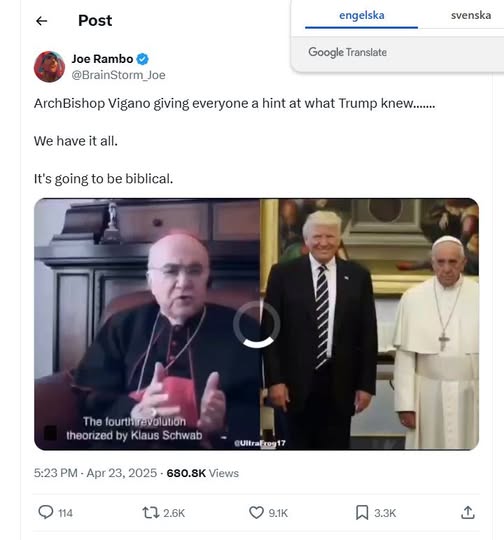Click the 680.8K Views count
Image resolution: width=504 pixels, height=540 pixels.
point(203,473)
